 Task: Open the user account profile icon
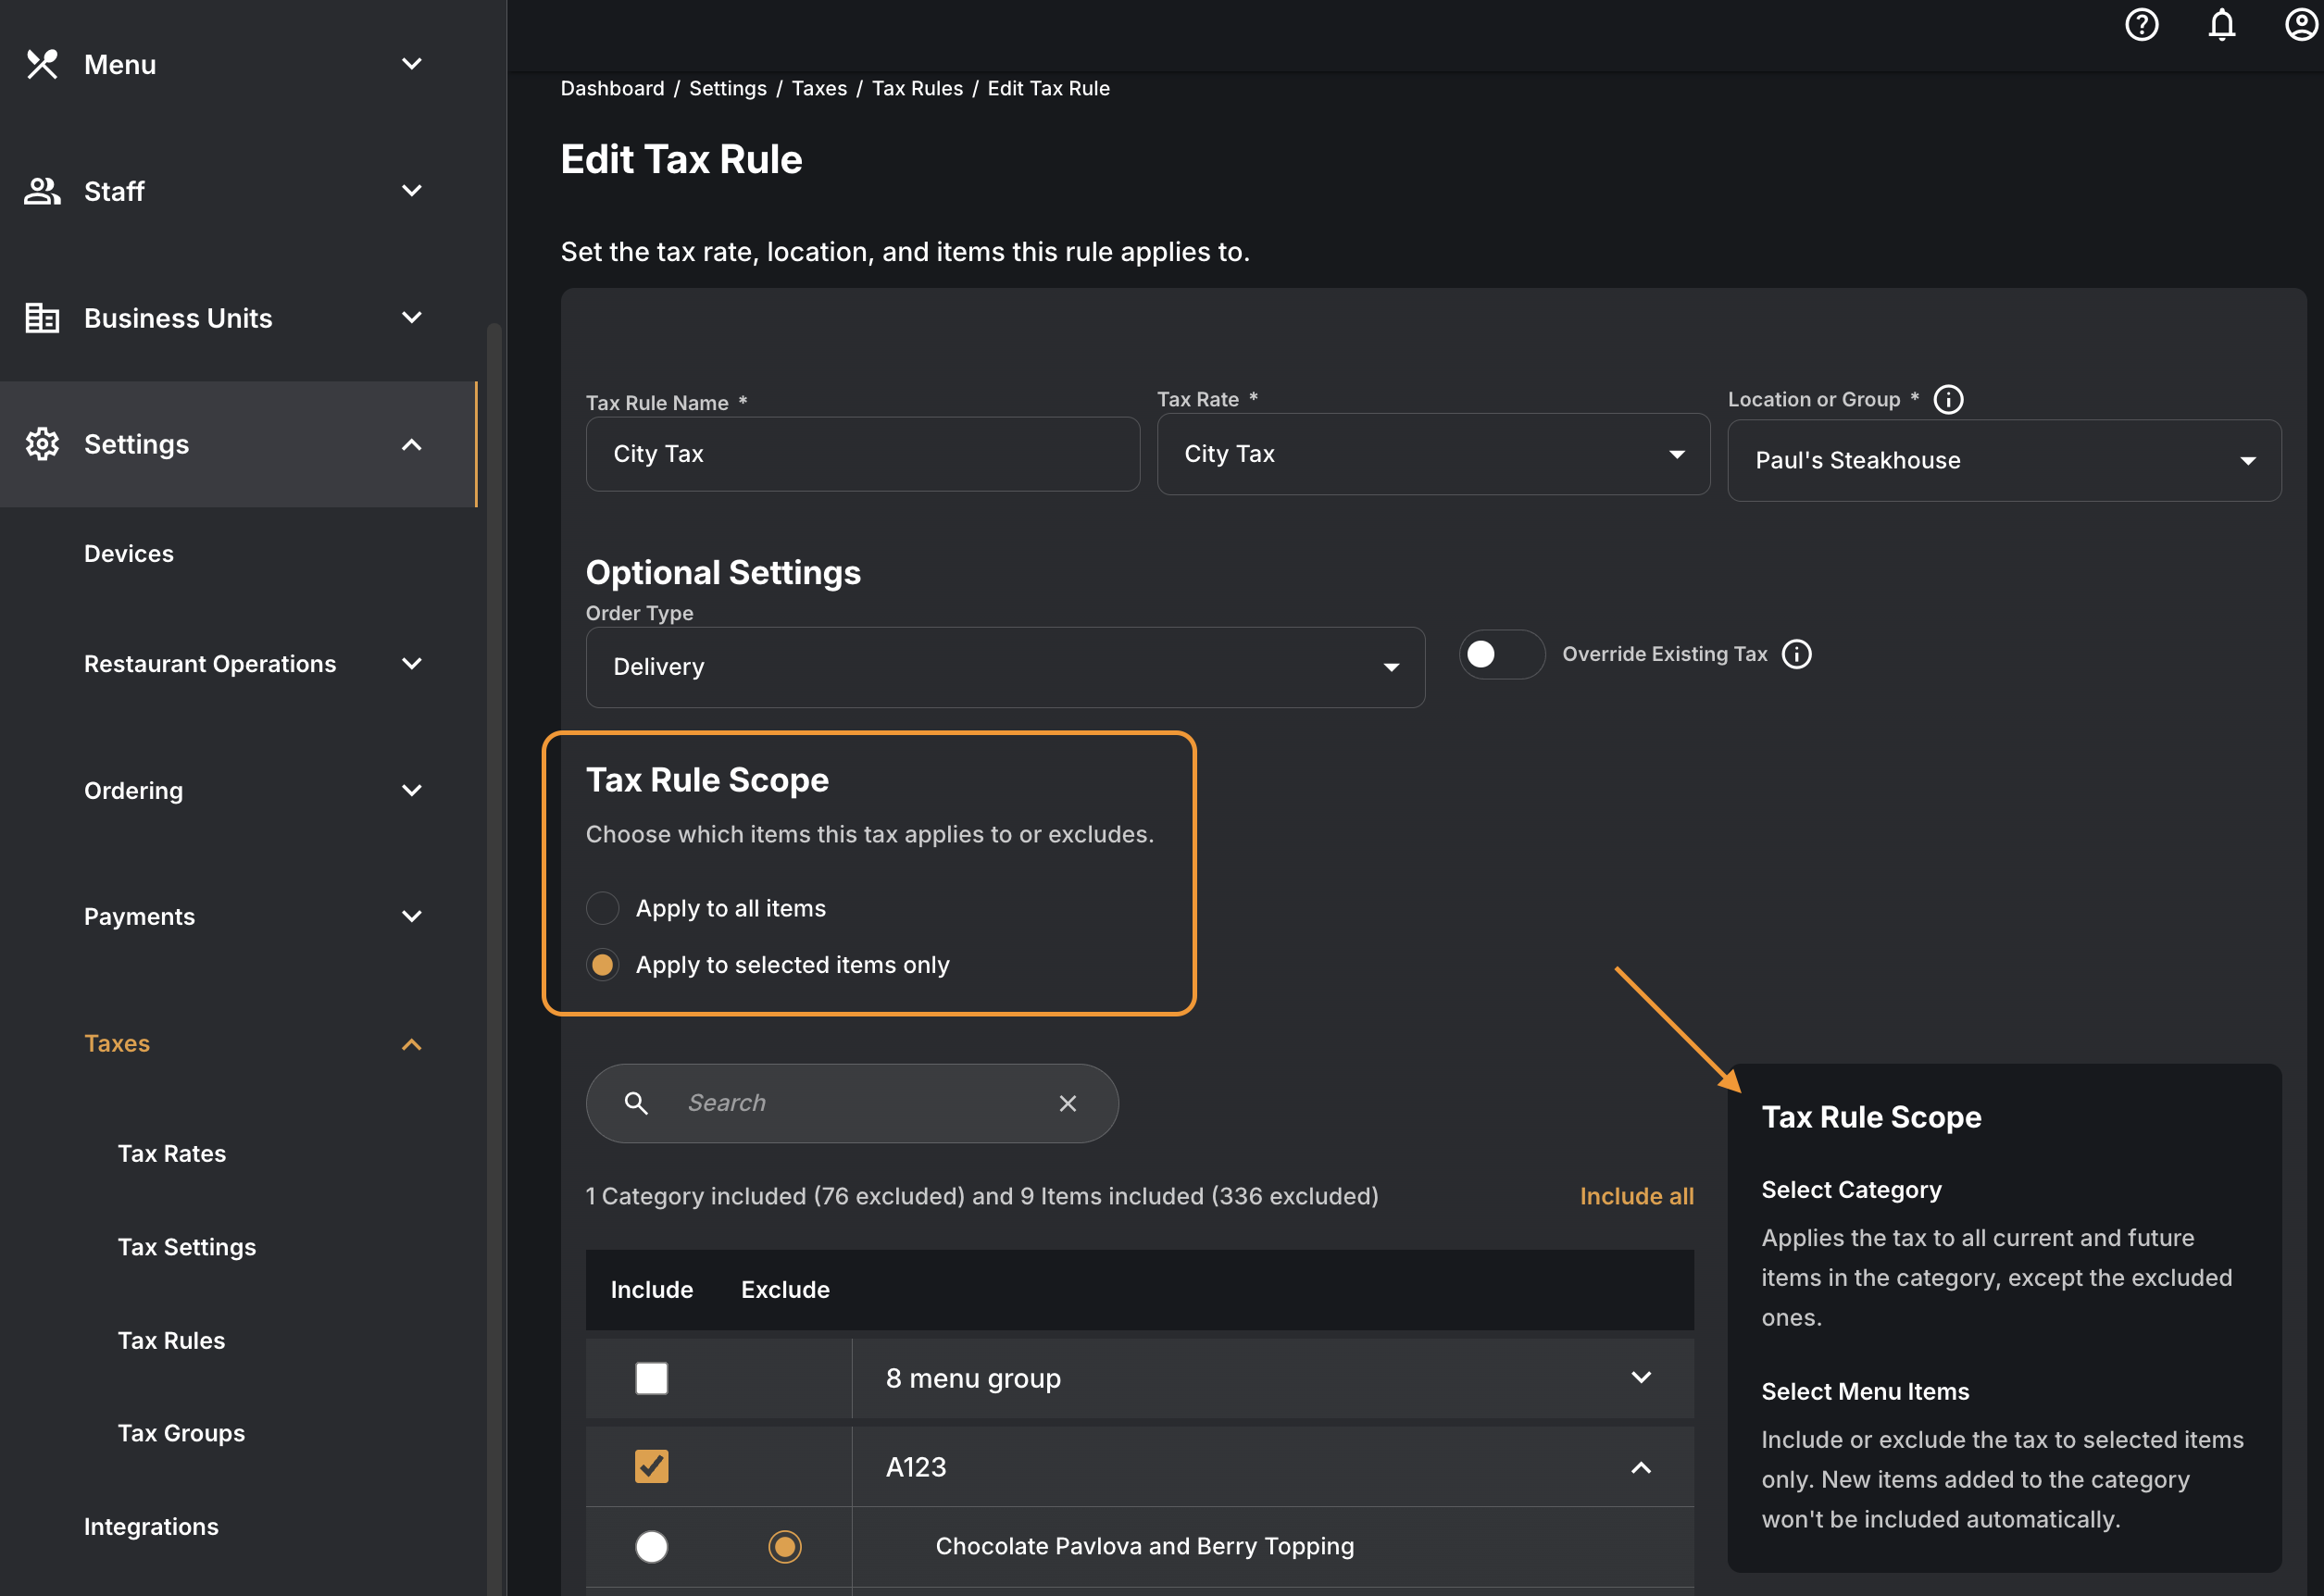click(2301, 24)
